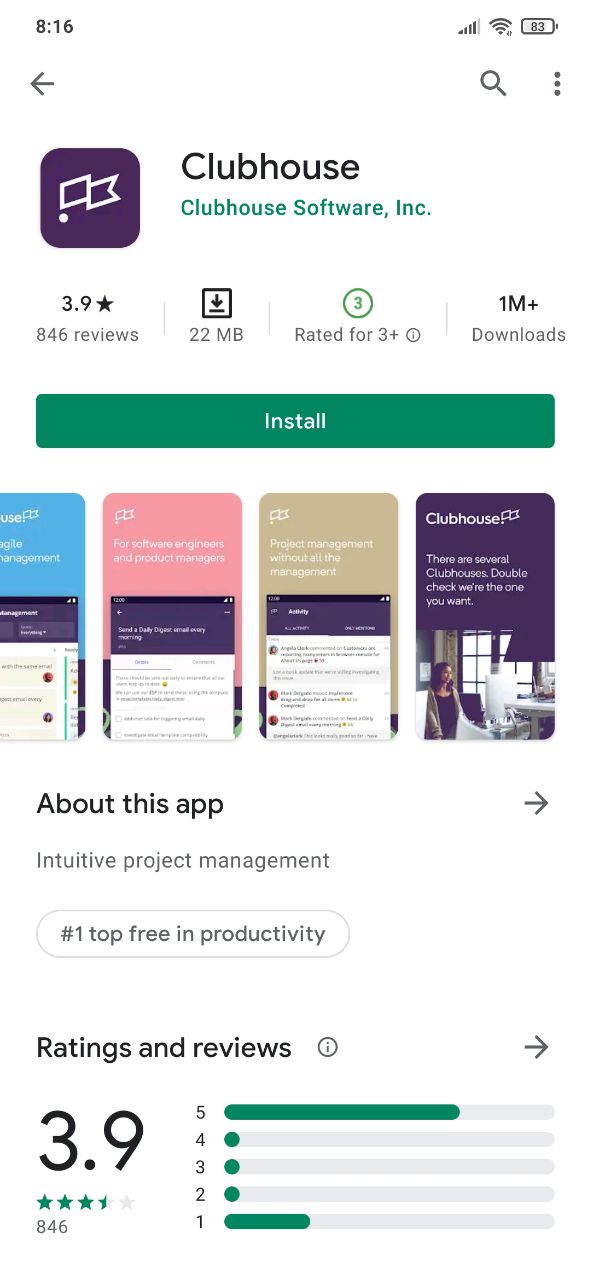Tap the green Install button
591x1280 pixels.
tap(295, 421)
